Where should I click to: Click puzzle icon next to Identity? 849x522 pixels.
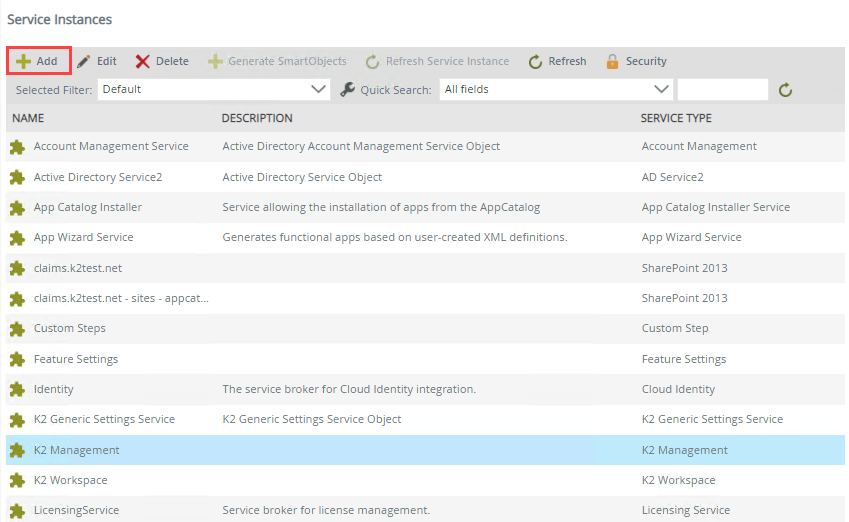[17, 389]
